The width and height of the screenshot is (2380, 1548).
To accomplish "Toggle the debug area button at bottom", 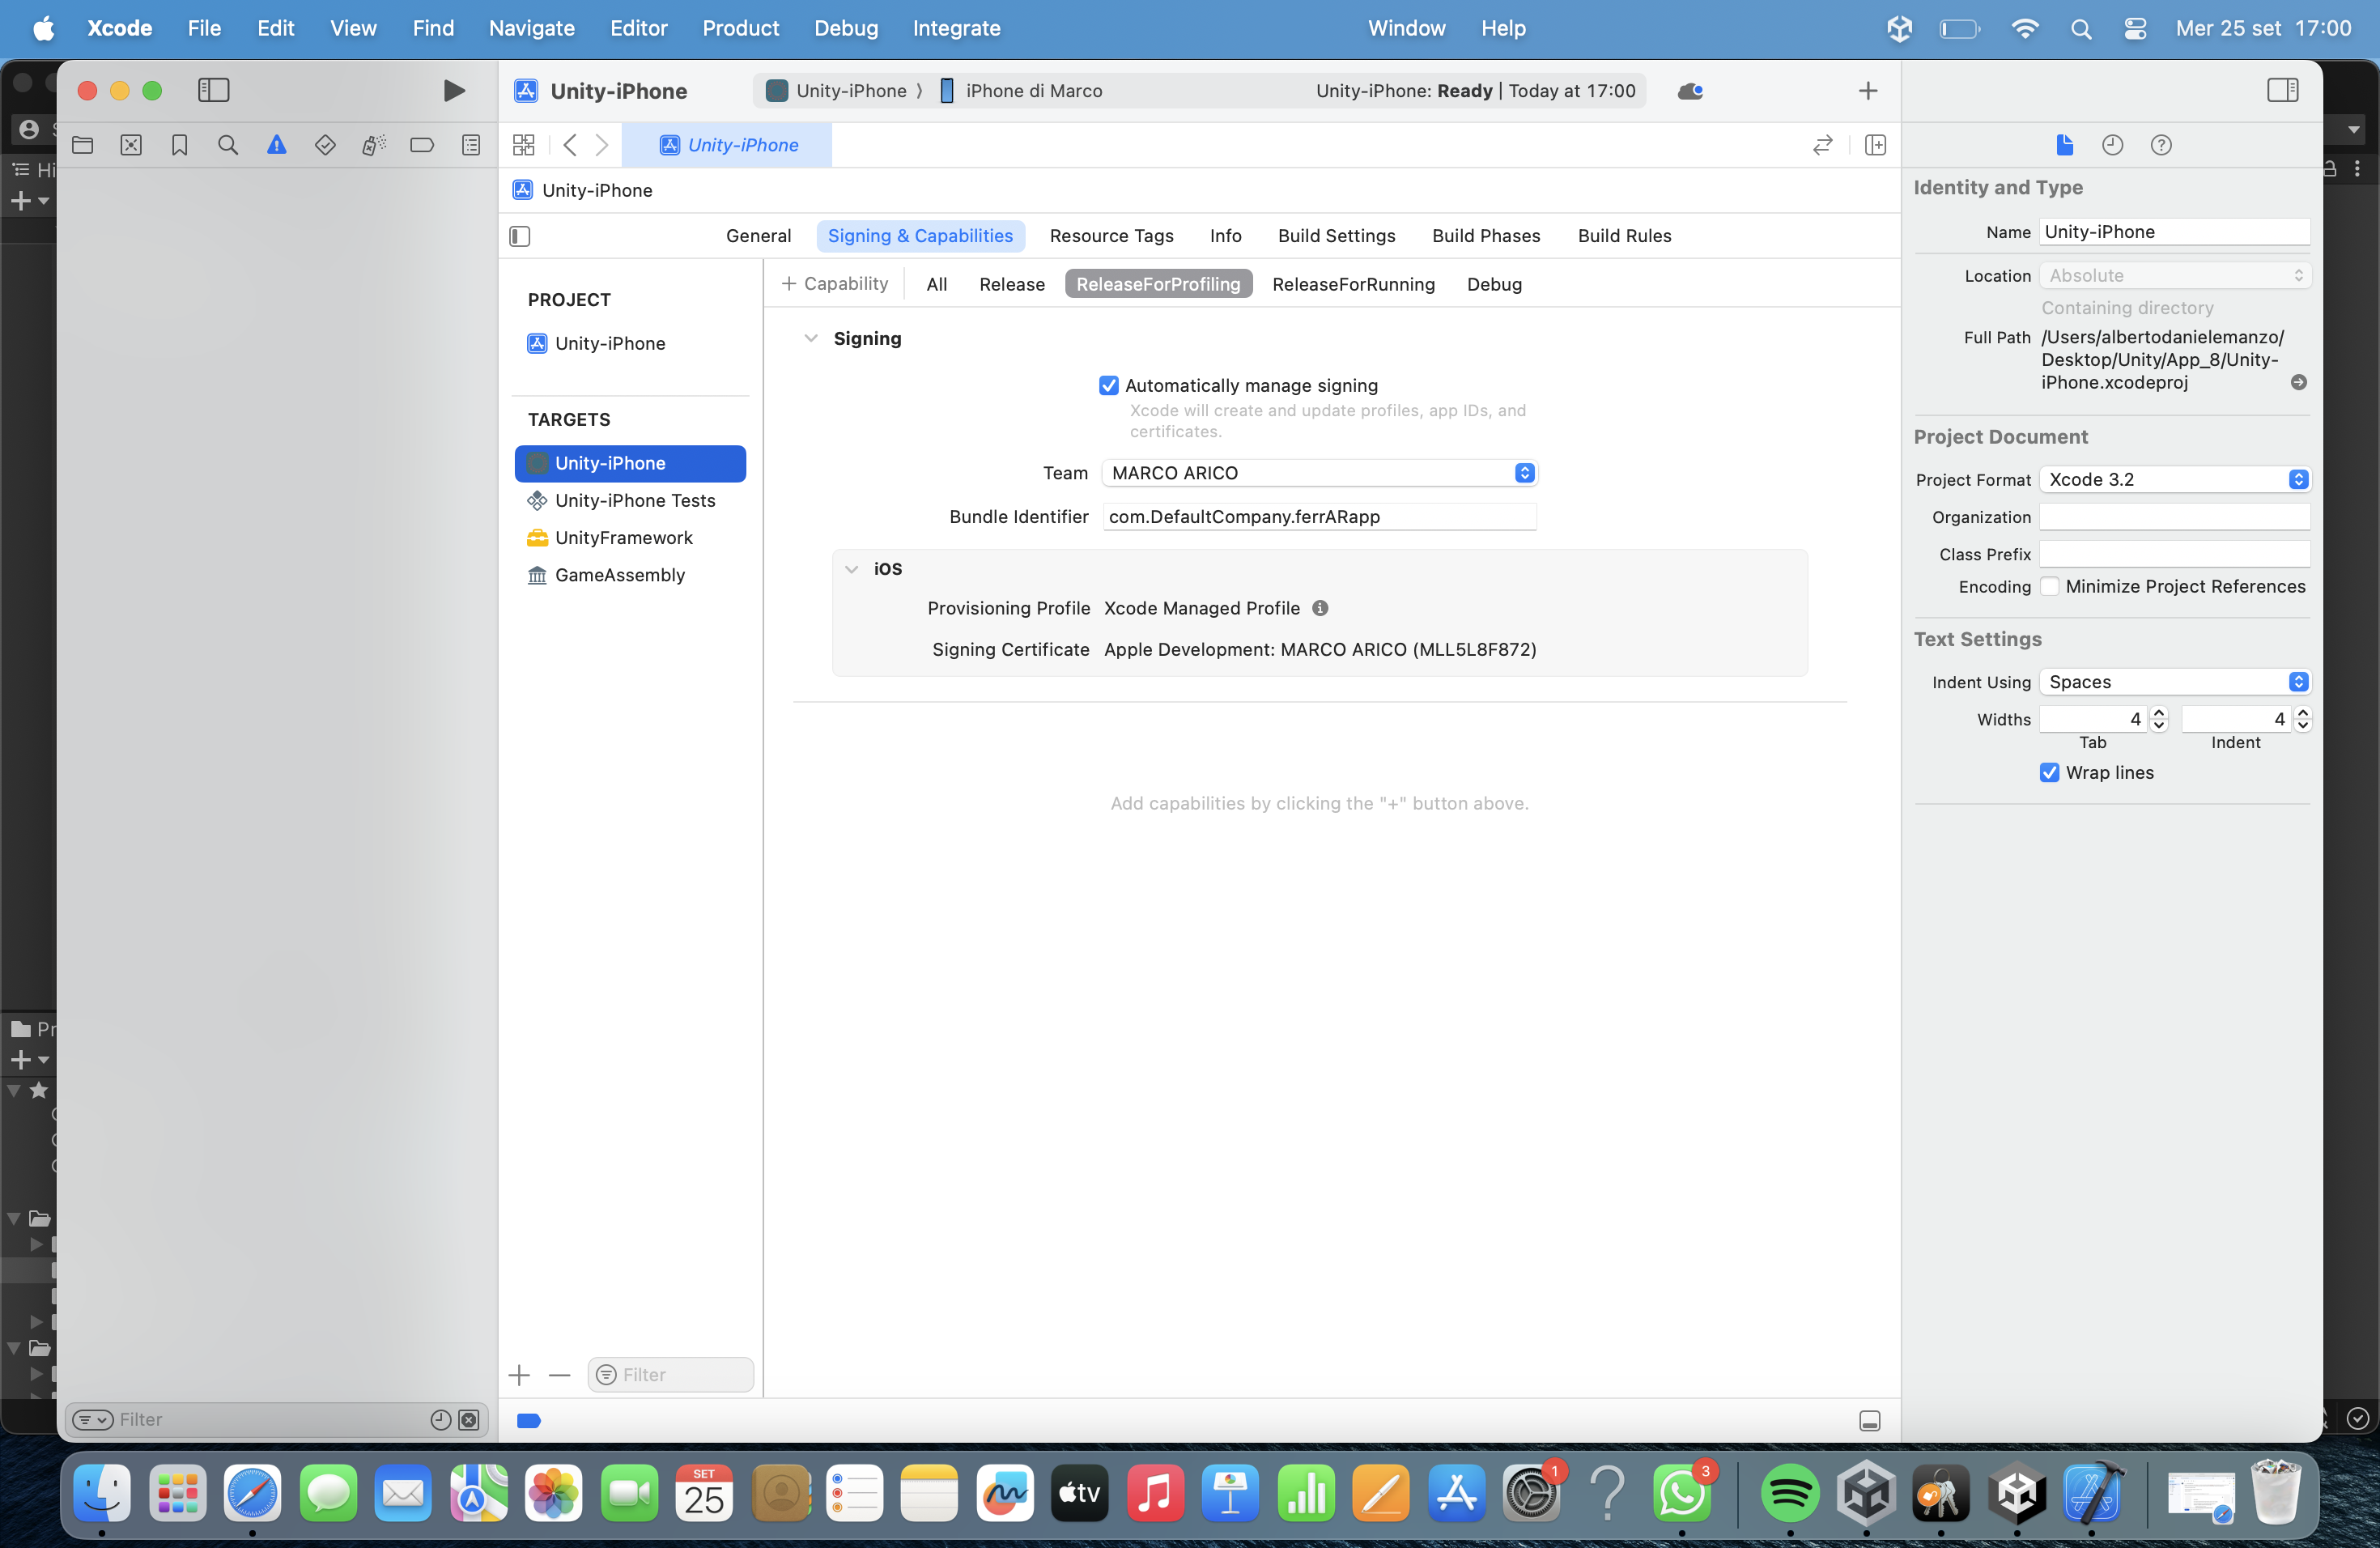I will pyautogui.click(x=1870, y=1421).
